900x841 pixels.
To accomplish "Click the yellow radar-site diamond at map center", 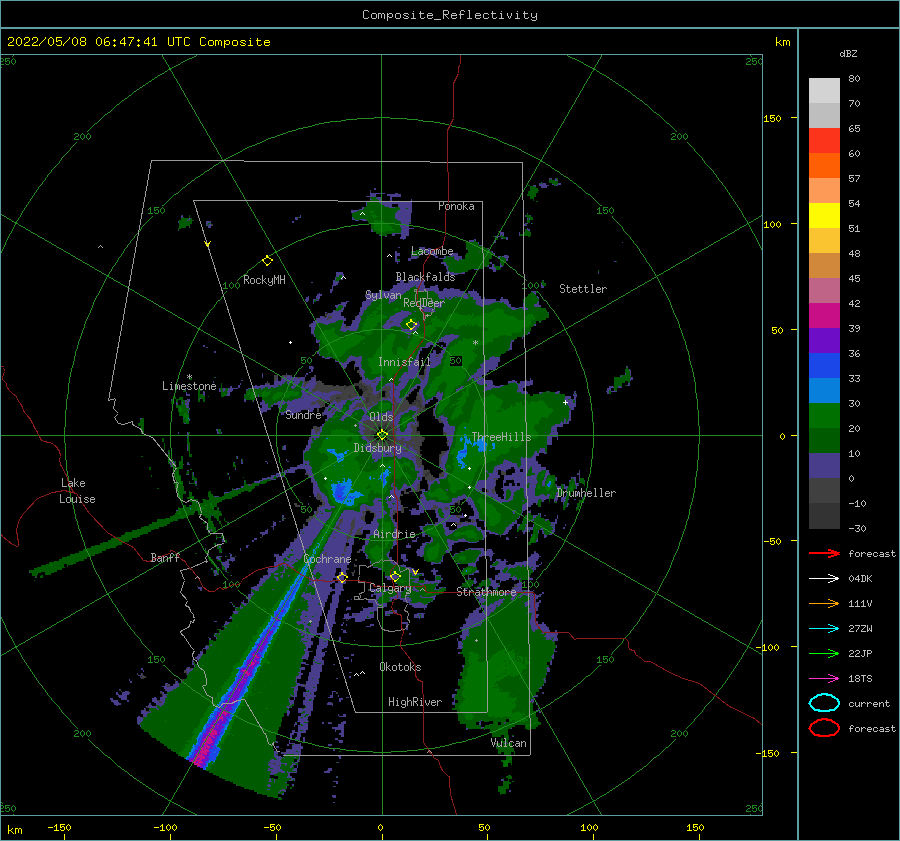I will point(382,435).
